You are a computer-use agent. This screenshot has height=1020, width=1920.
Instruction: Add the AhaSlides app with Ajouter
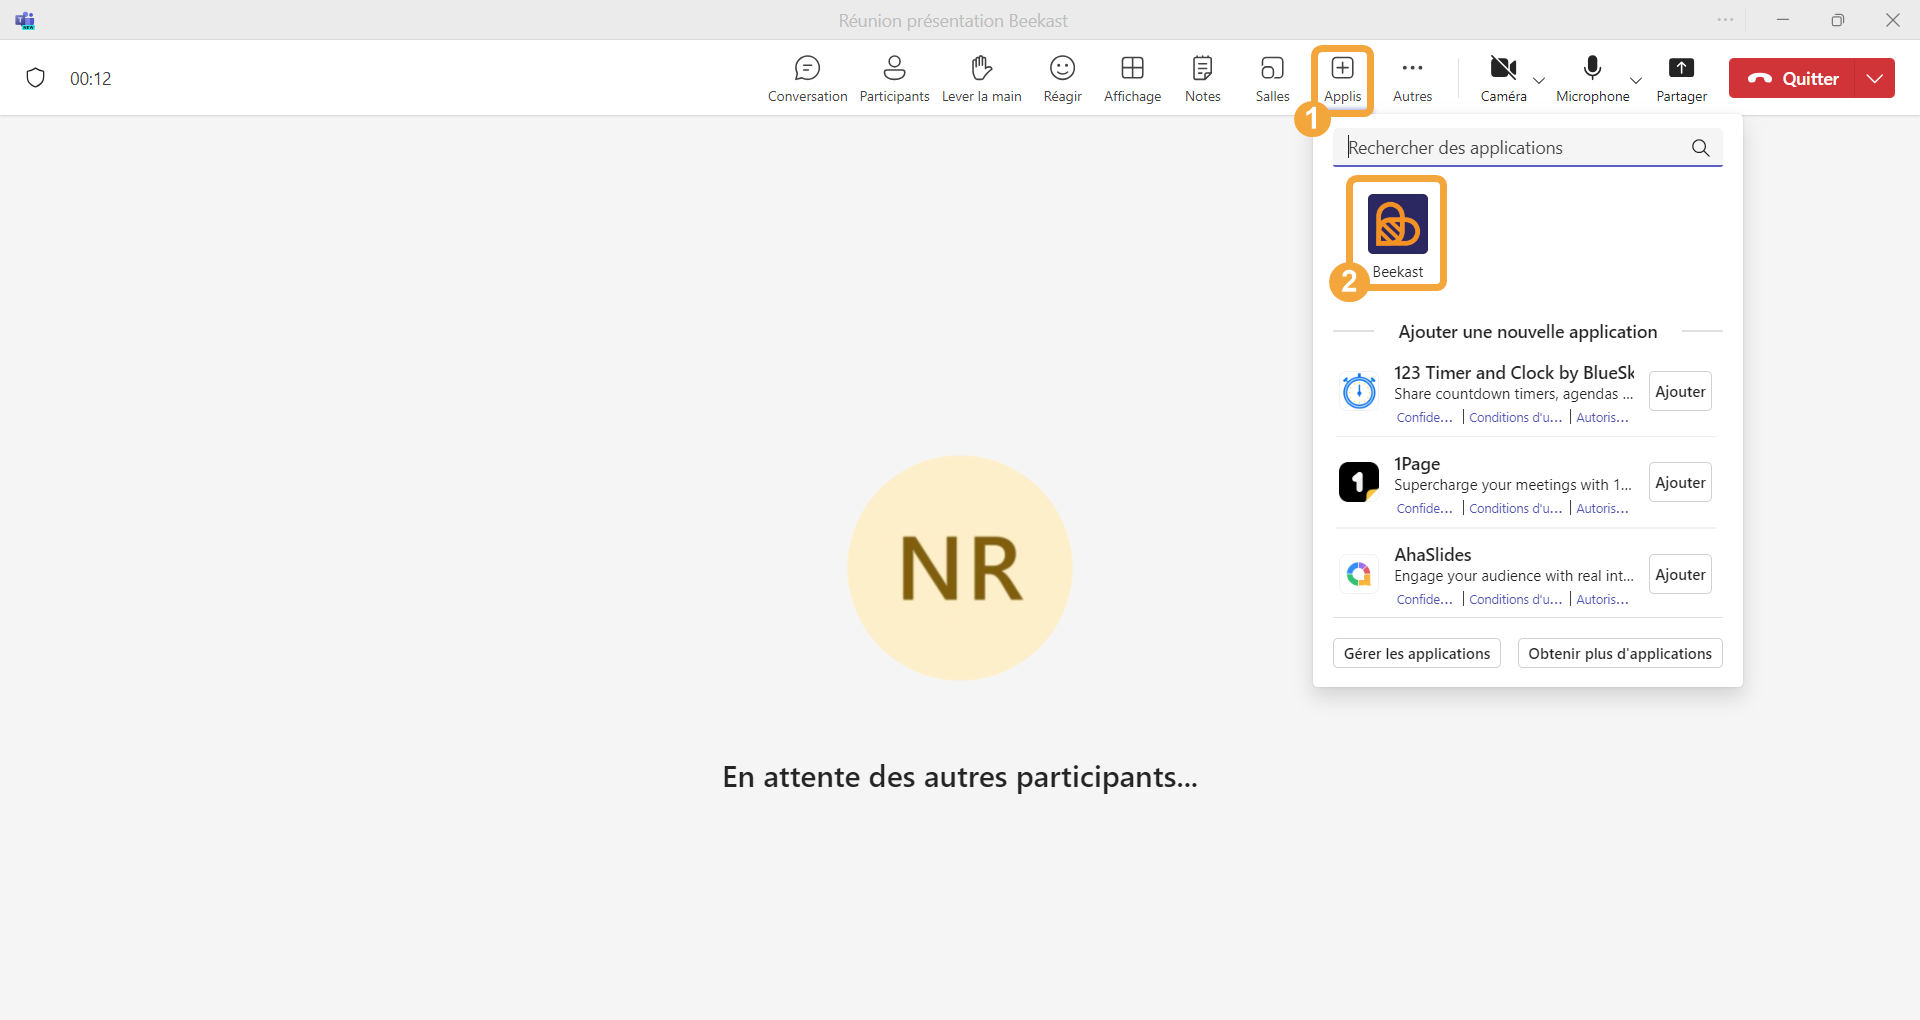click(1680, 575)
